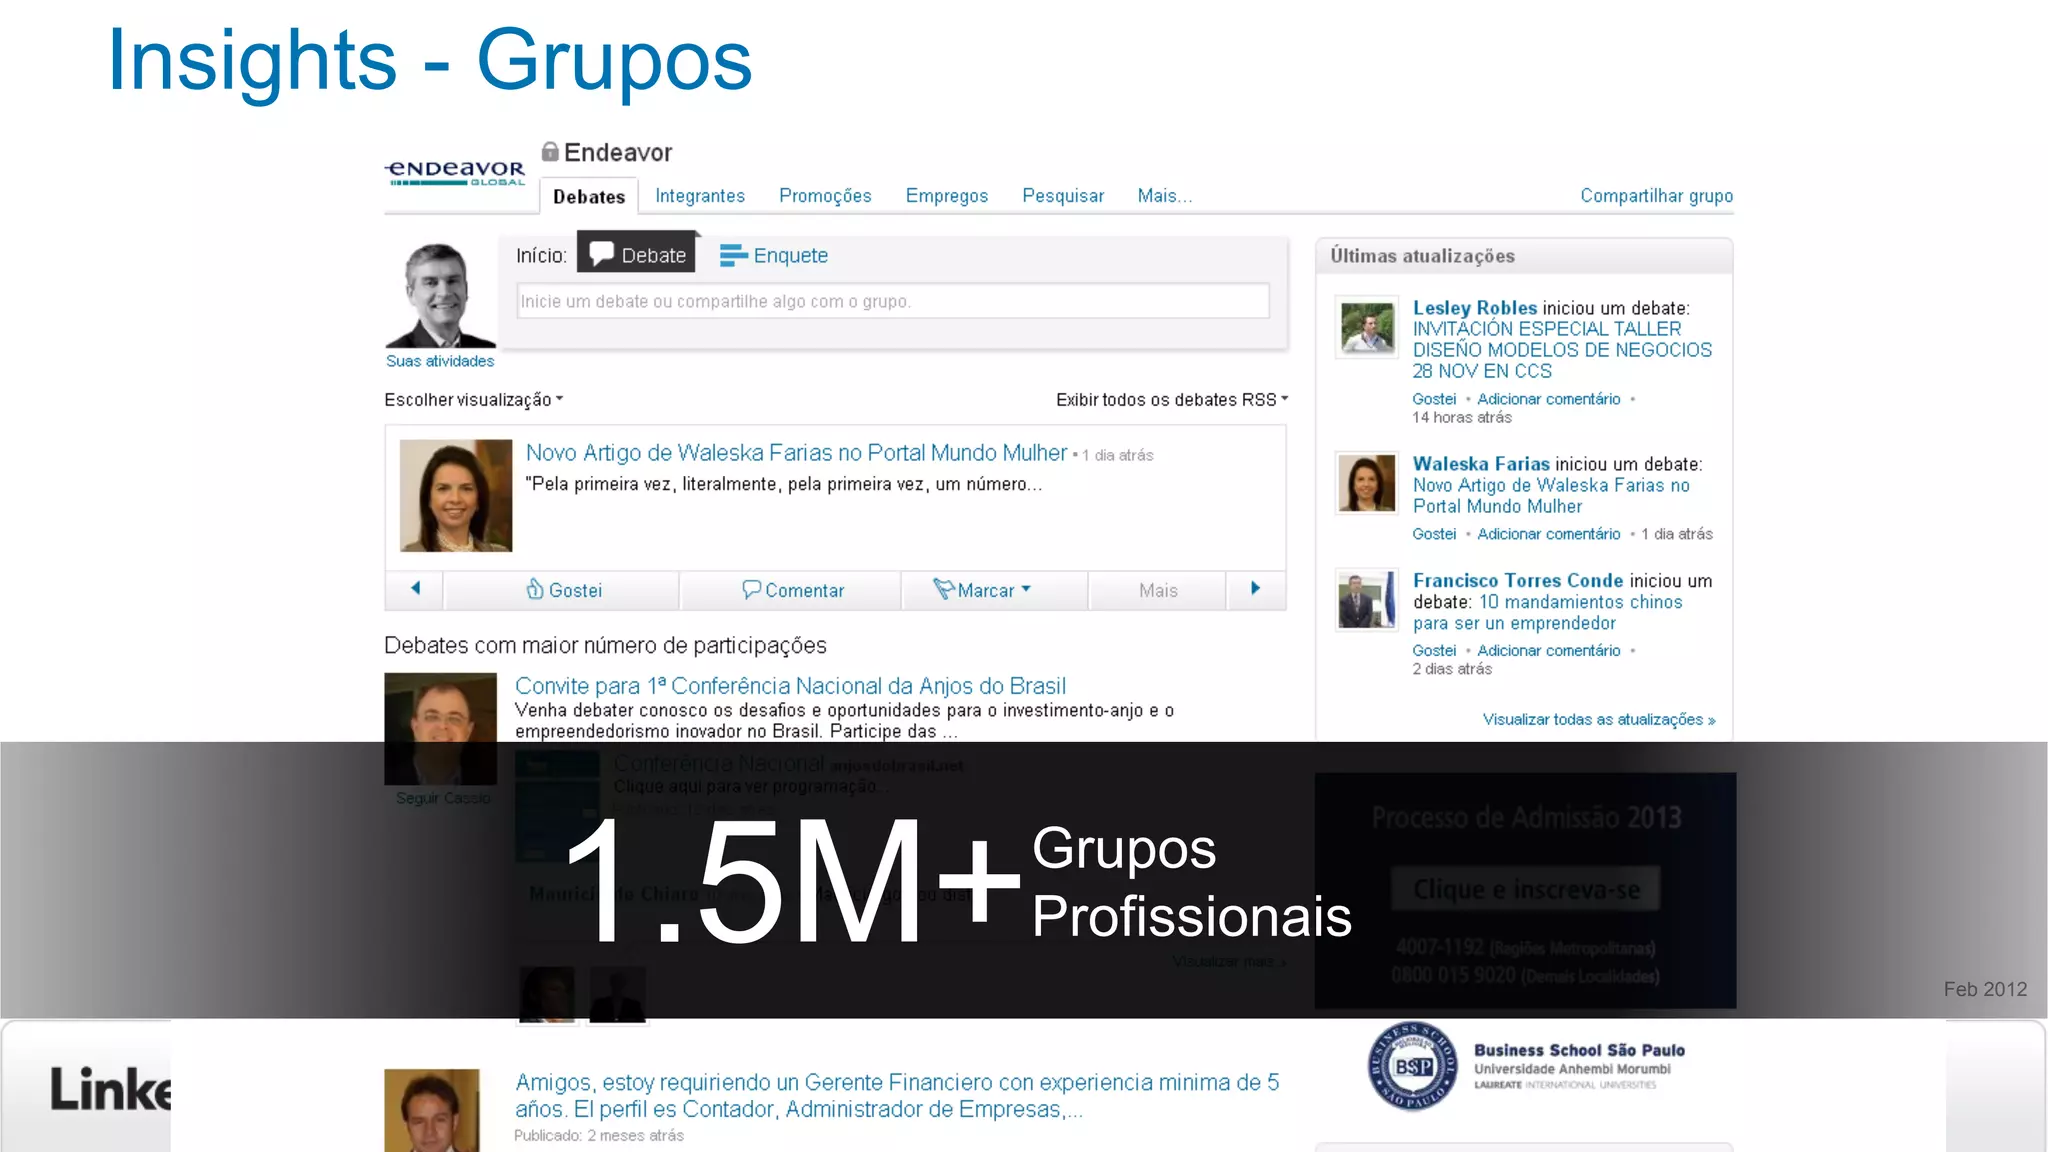The height and width of the screenshot is (1152, 2048).
Task: Click Cassio's photo next to Anjos do Brasil debate
Action: 441,729
